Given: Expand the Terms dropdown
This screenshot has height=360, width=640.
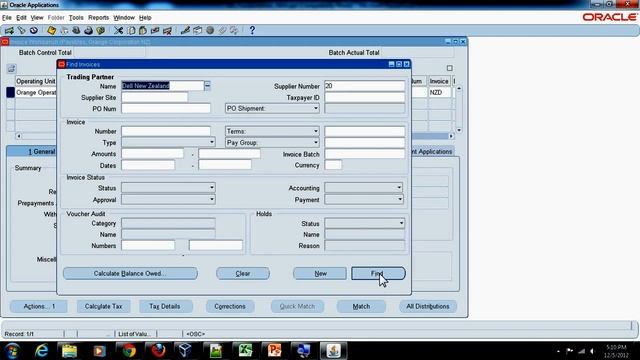Looking at the screenshot, I should pyautogui.click(x=316, y=131).
